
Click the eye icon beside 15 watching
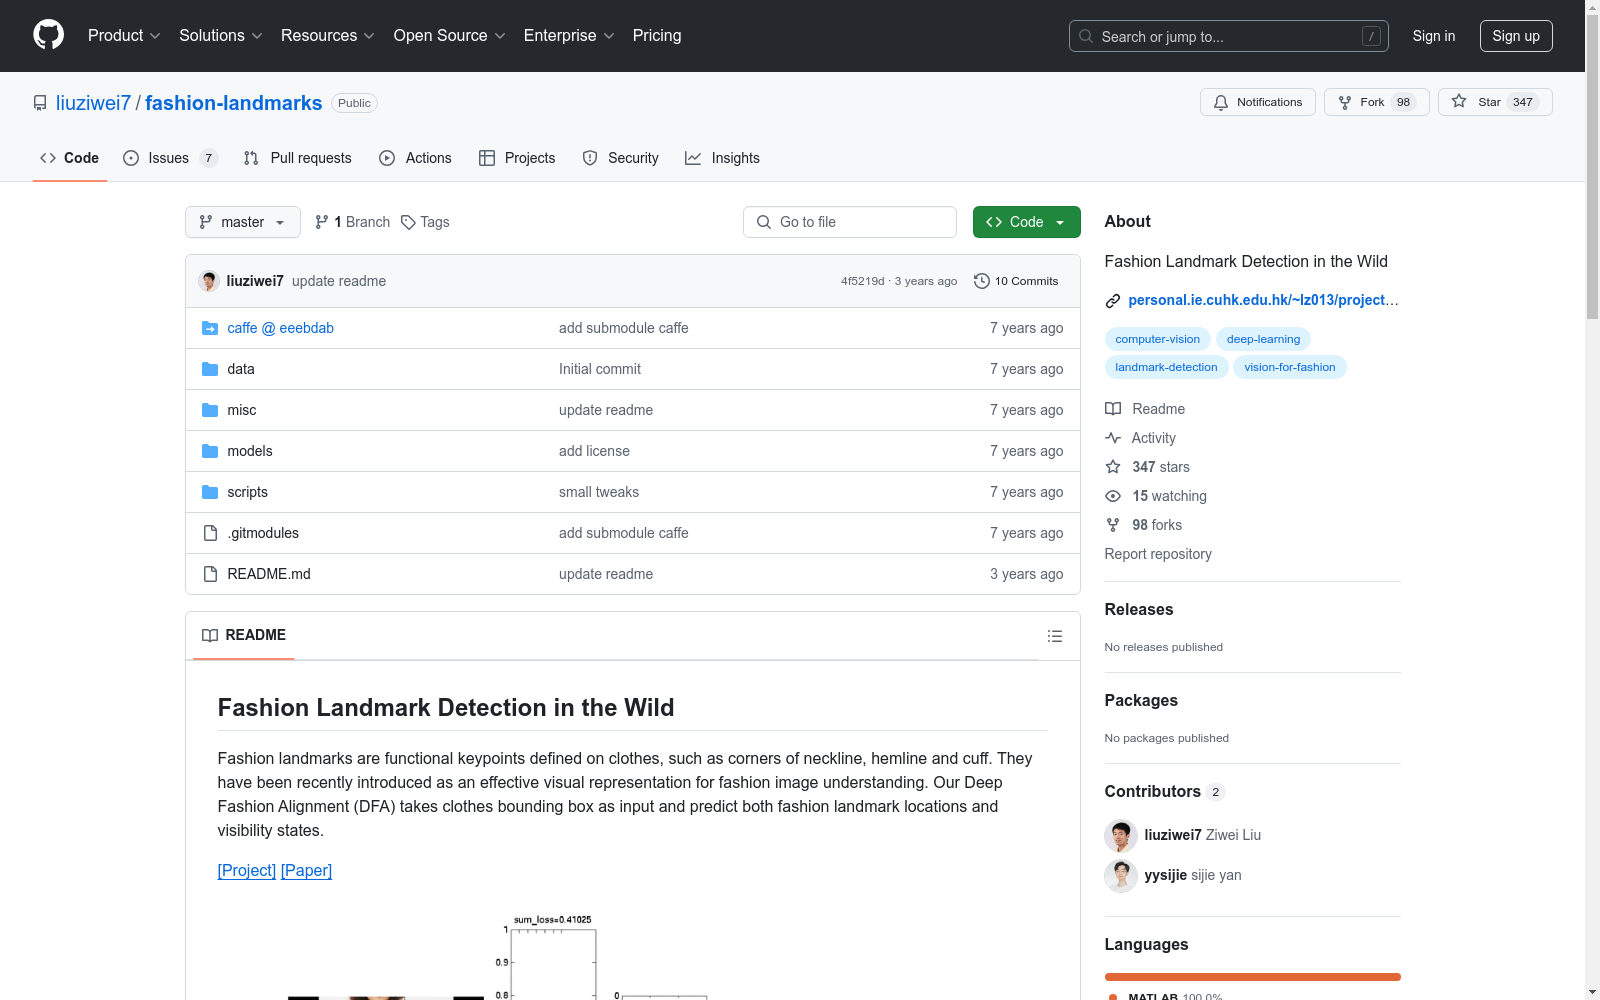[1113, 496]
